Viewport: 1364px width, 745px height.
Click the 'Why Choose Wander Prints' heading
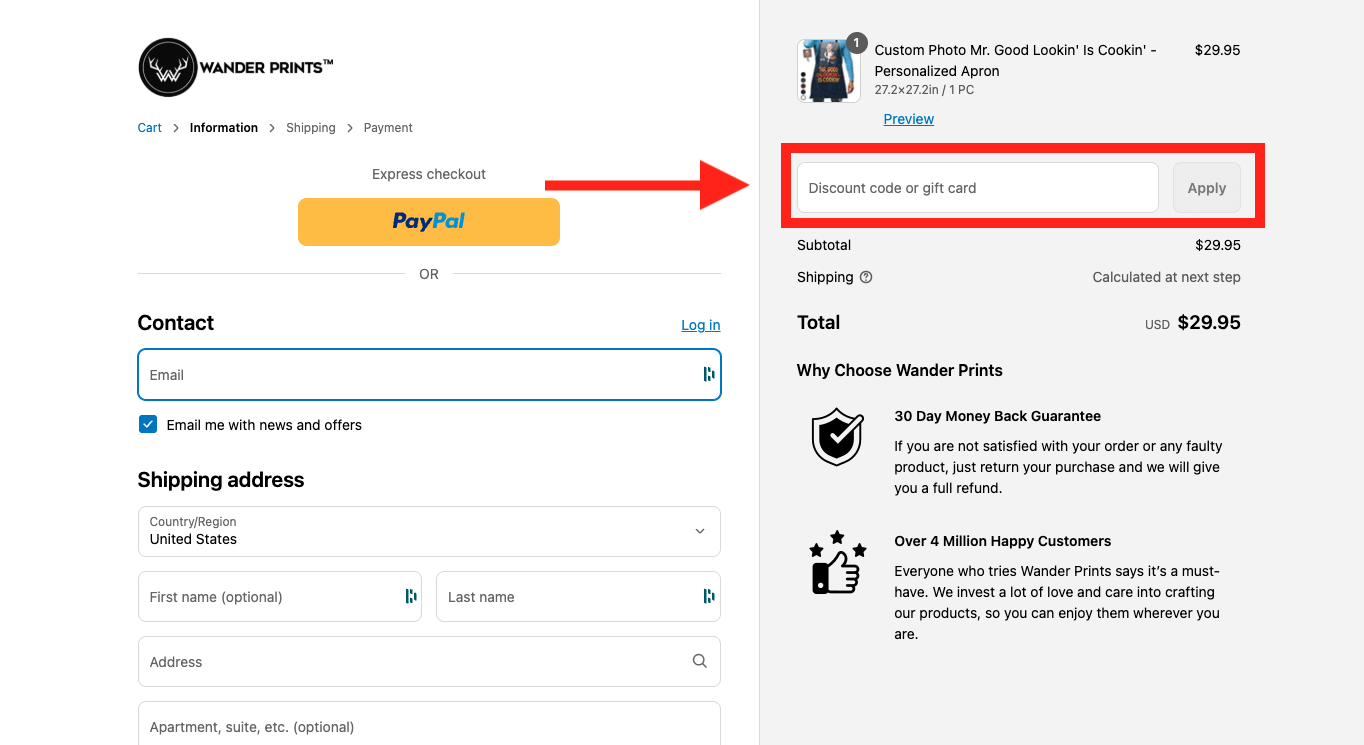tap(900, 370)
